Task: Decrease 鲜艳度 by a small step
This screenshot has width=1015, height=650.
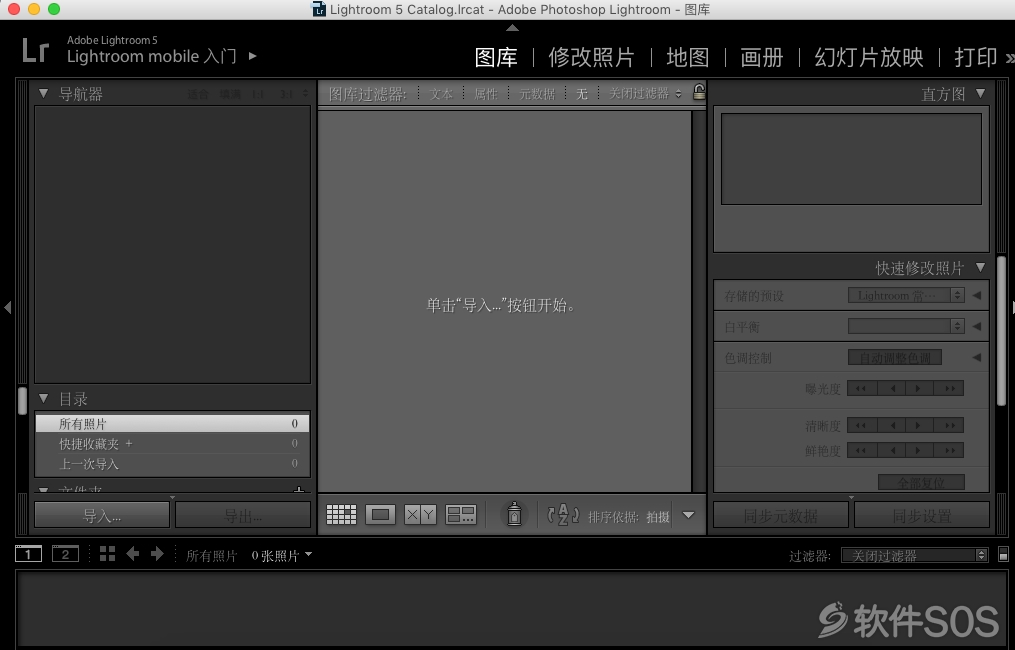Action: point(891,450)
